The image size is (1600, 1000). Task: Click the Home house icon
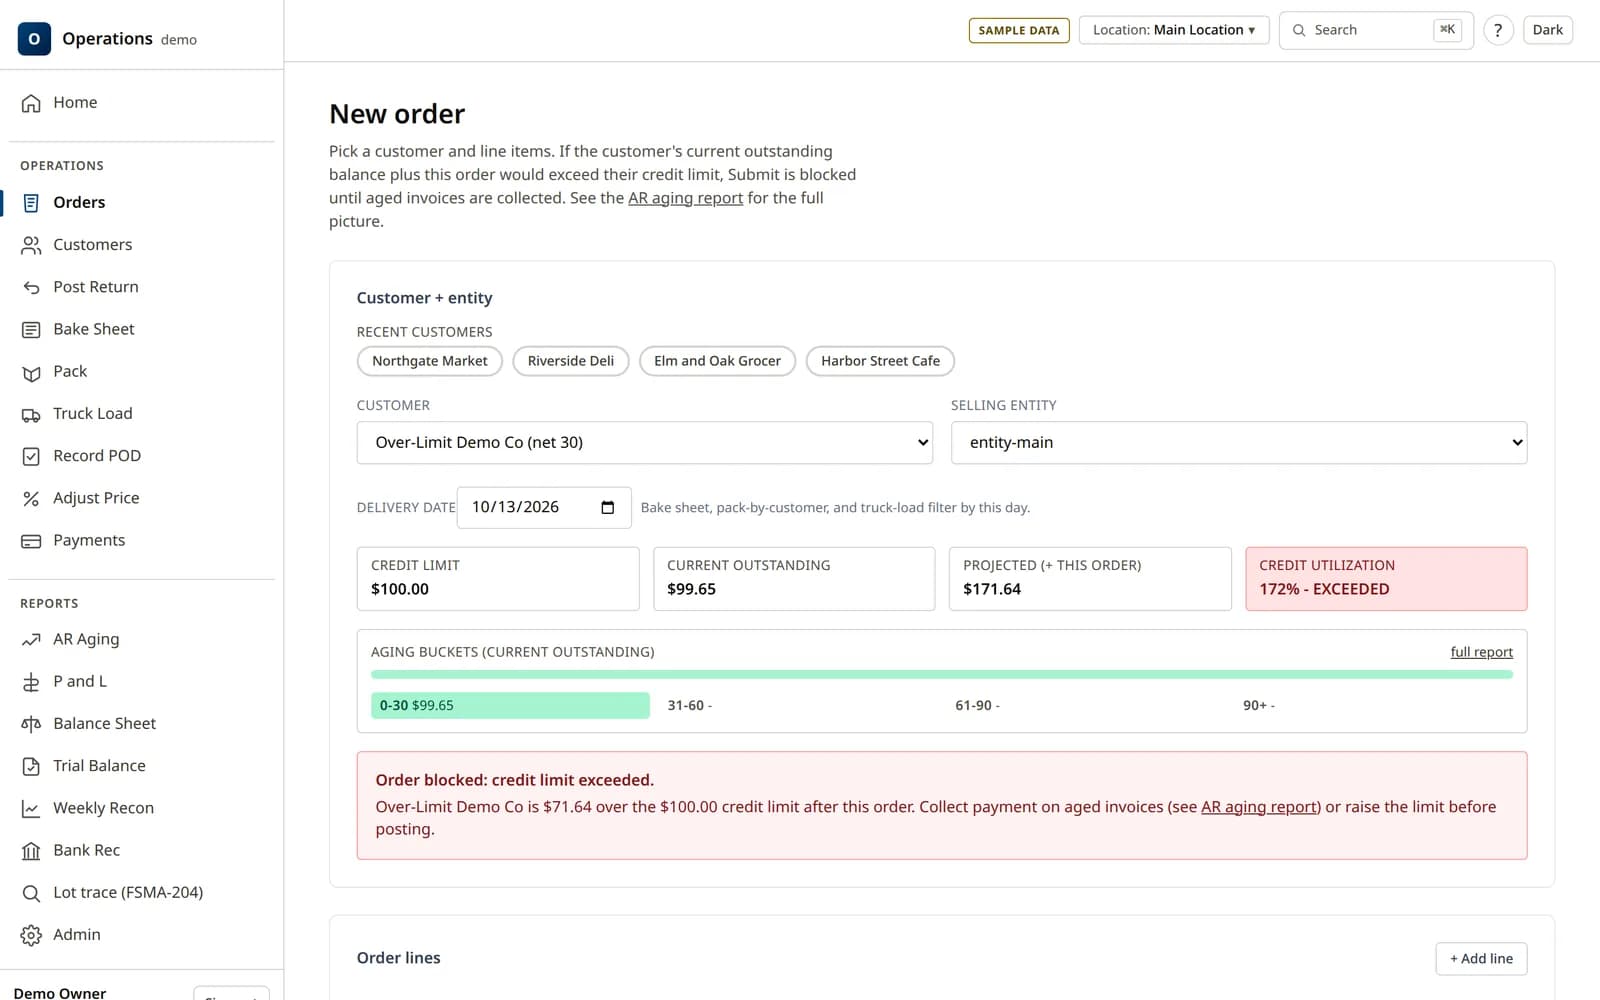[31, 103]
